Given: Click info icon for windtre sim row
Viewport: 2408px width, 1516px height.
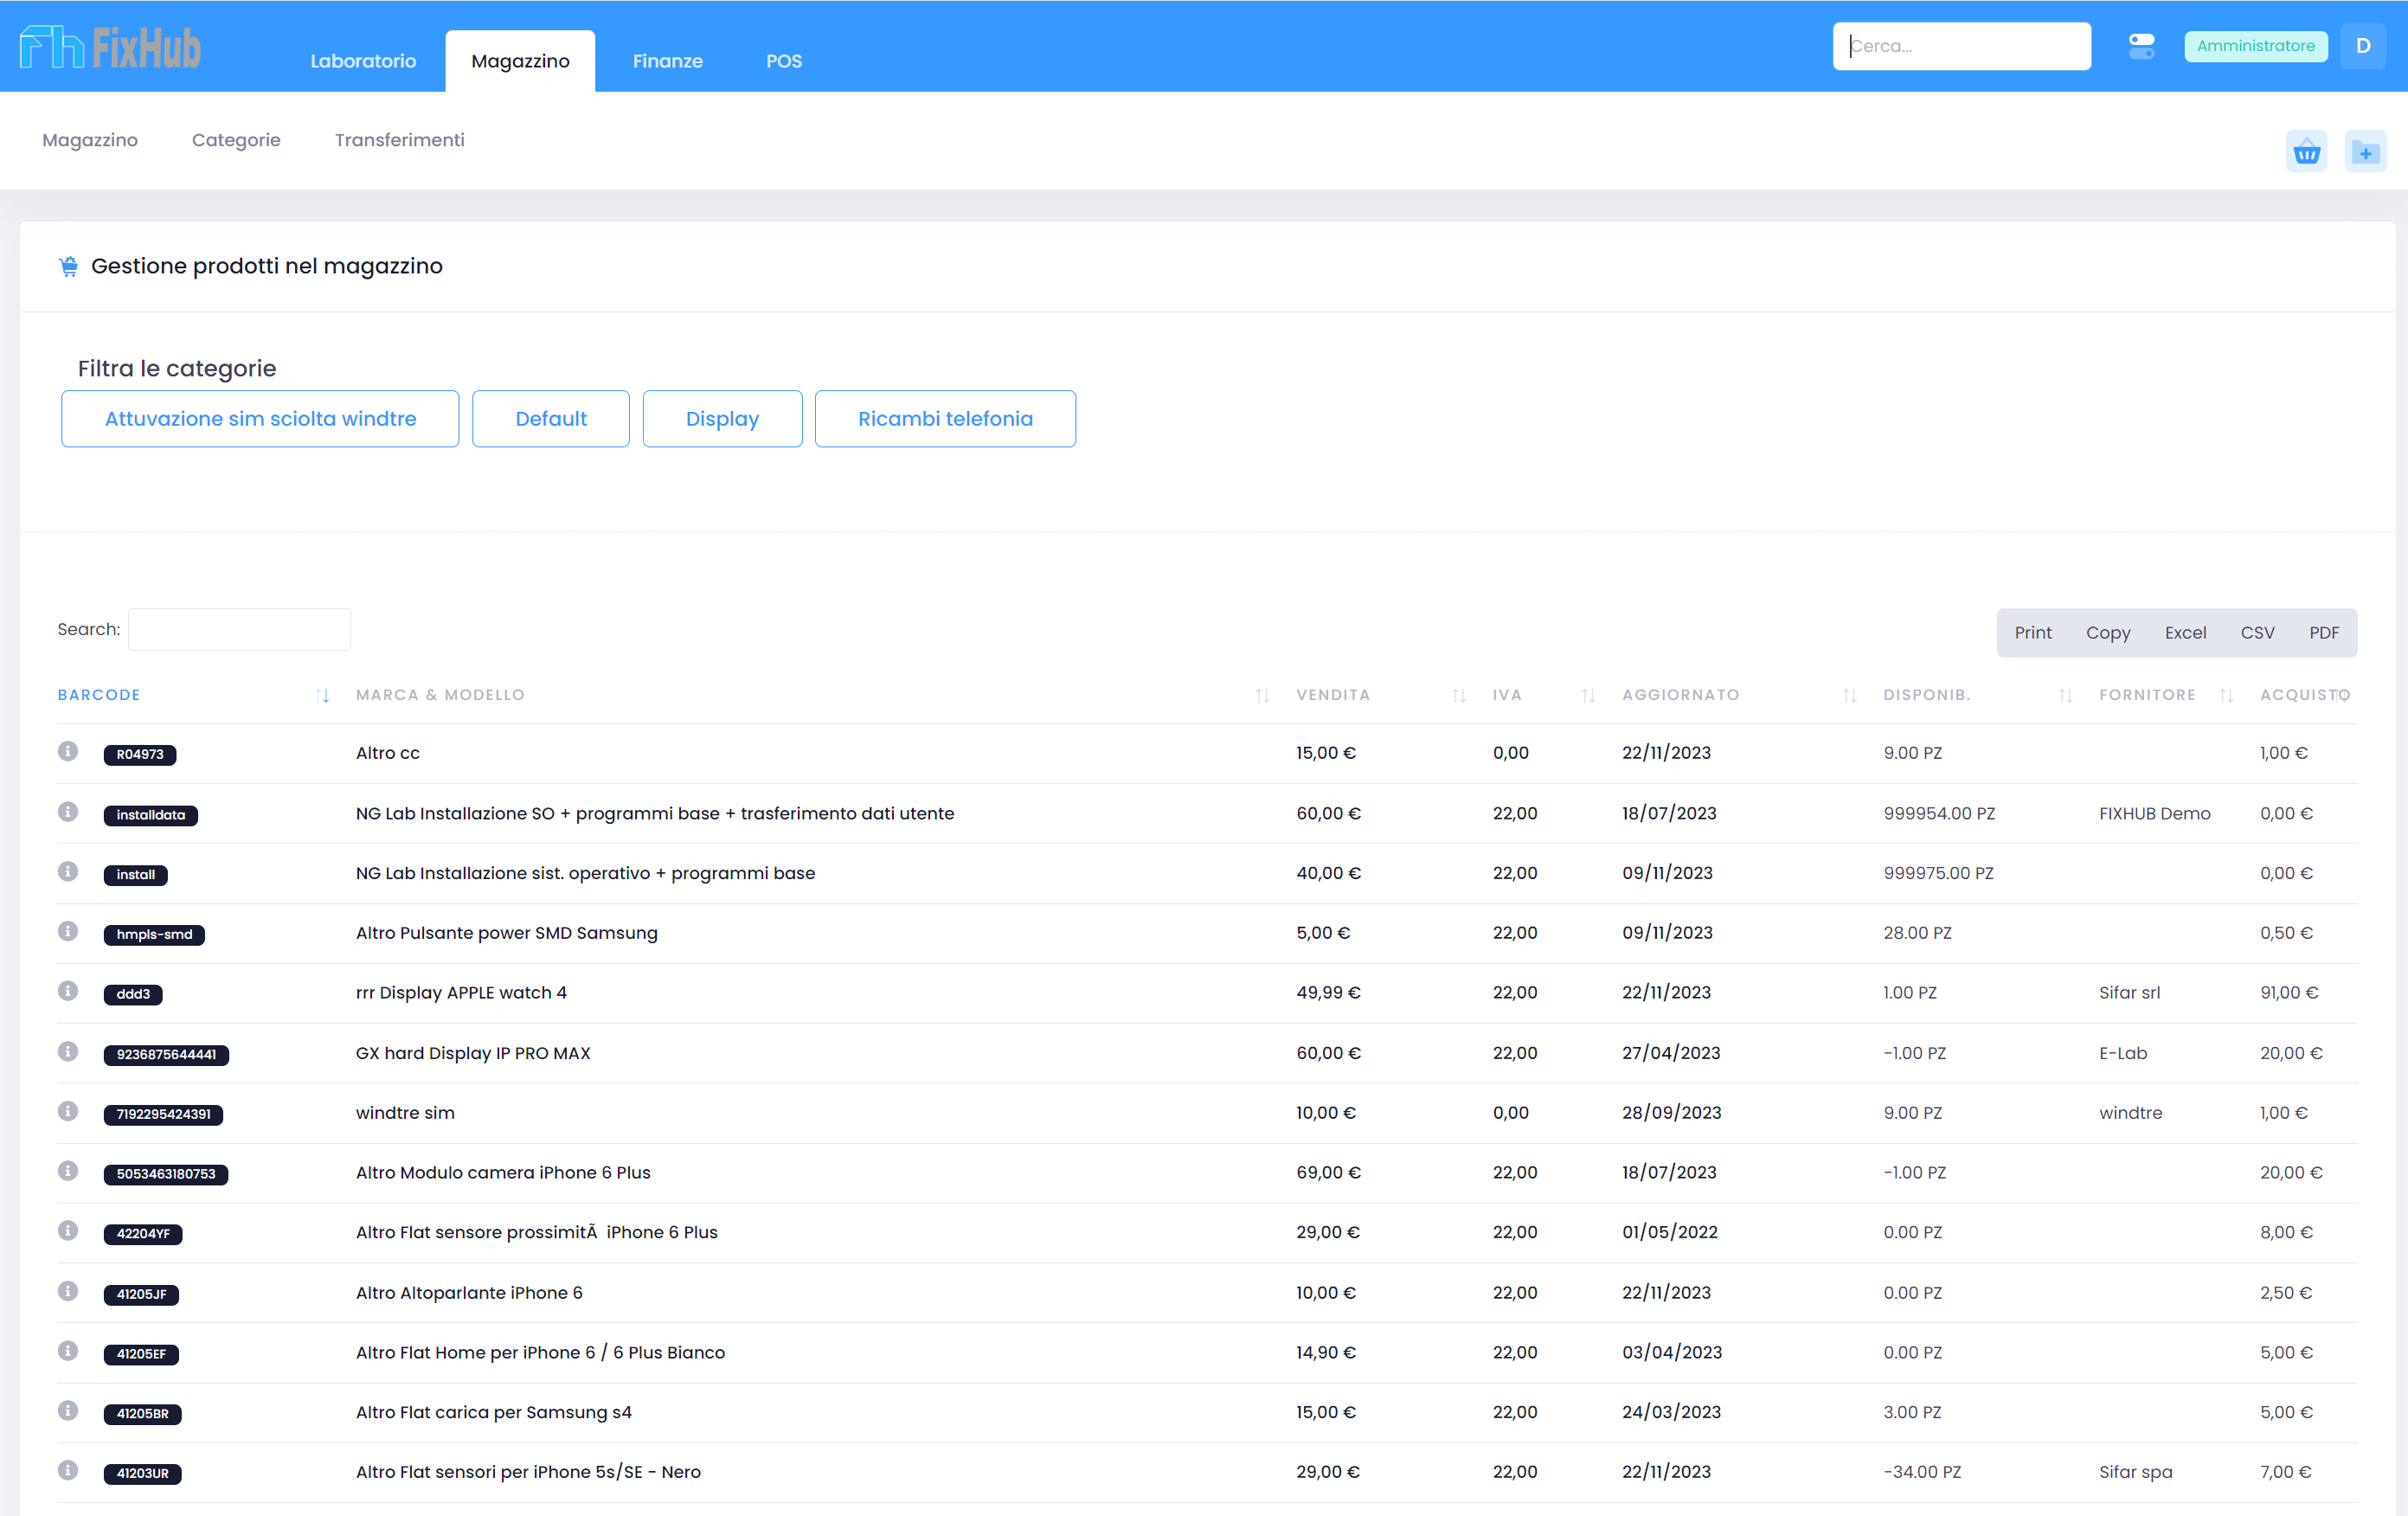Looking at the screenshot, I should pyautogui.click(x=68, y=1111).
